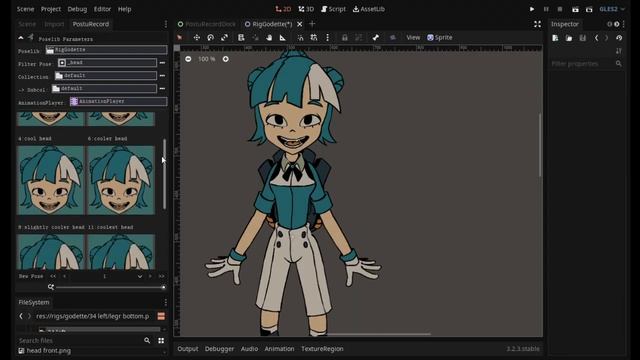Open options beside Filter Pose field
Screen dimensions: 640x360
(x=162, y=63)
